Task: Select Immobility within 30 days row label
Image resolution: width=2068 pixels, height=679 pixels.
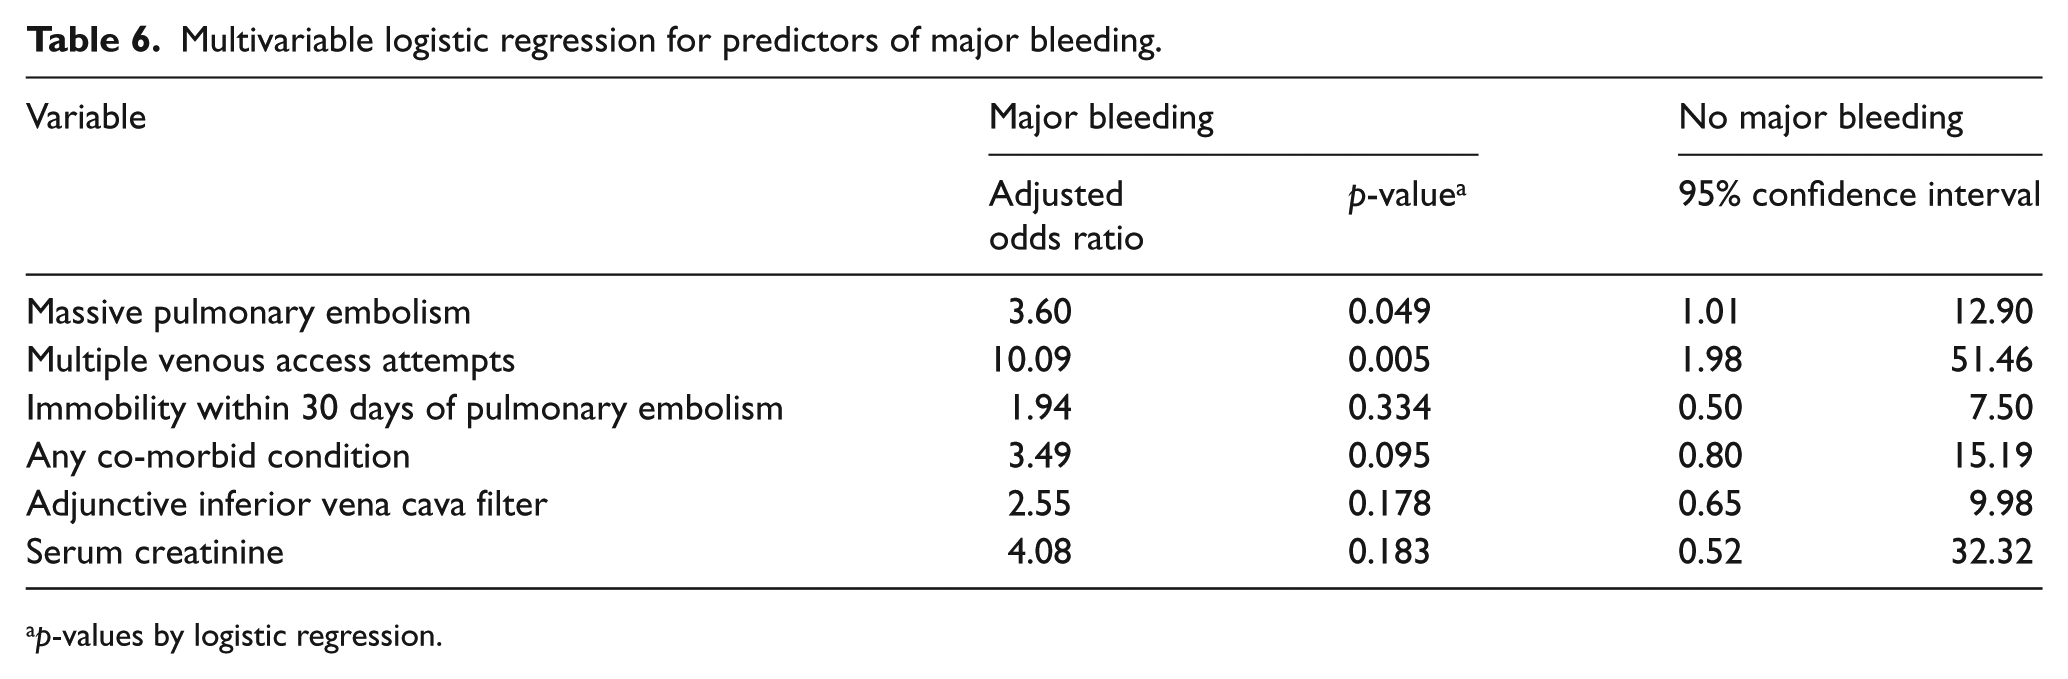Action: 405,409
